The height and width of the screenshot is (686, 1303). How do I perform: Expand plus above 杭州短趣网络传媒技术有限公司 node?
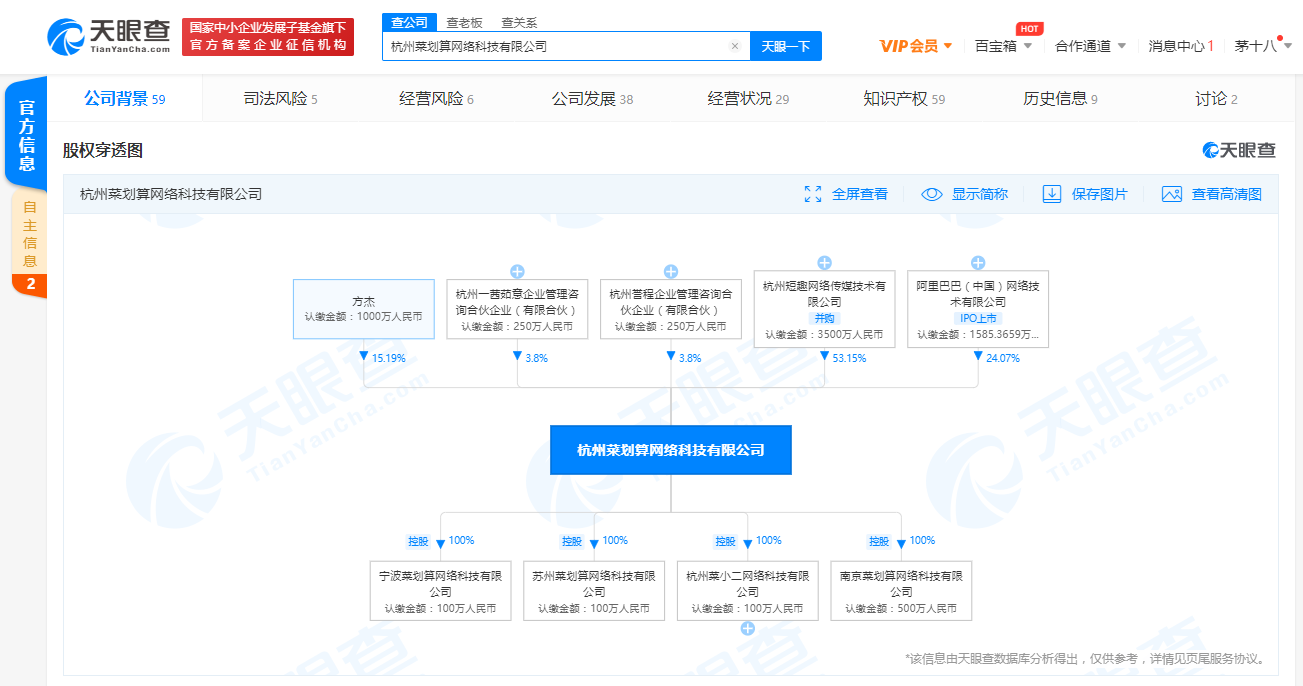824,263
